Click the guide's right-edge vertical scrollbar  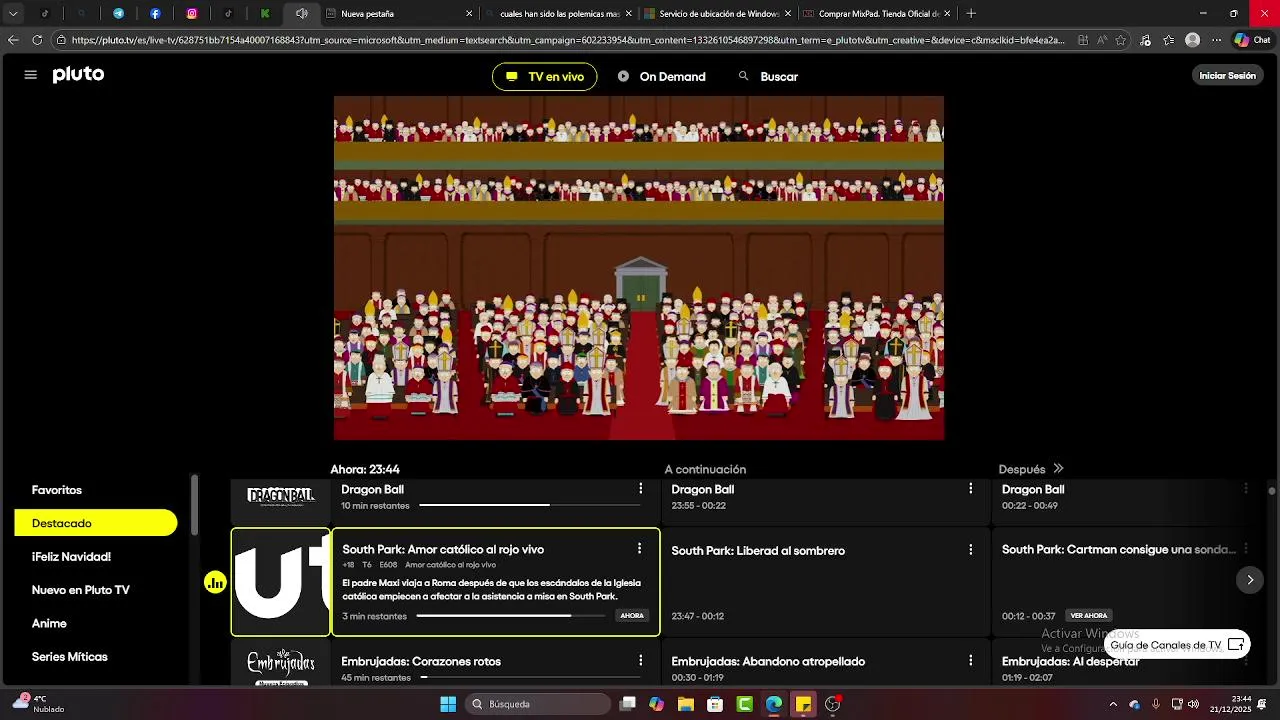(1272, 490)
